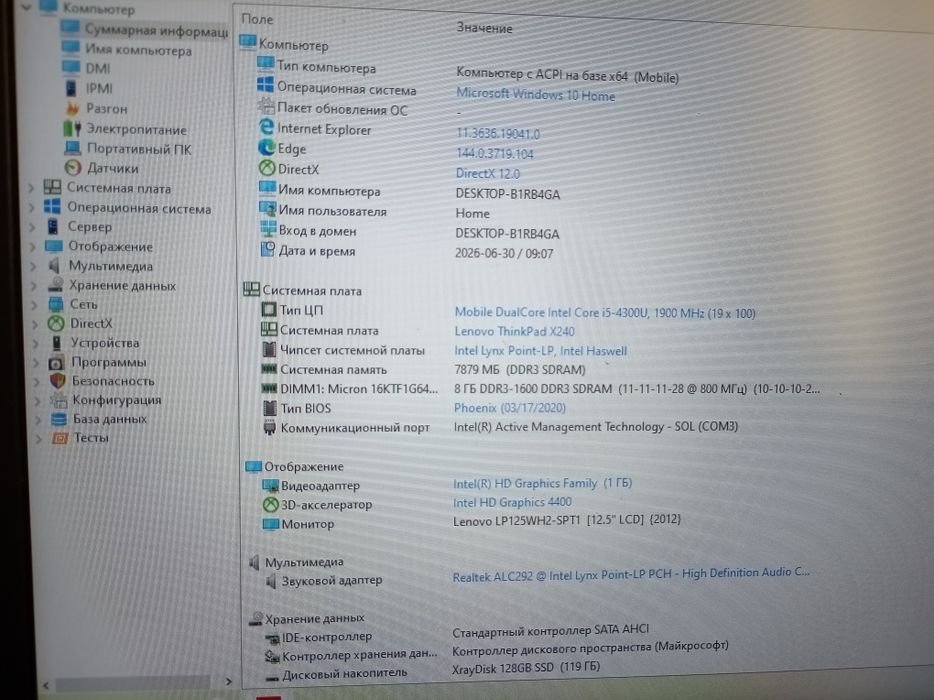
Task: Expand the Сеть tree node
Action: point(35,305)
